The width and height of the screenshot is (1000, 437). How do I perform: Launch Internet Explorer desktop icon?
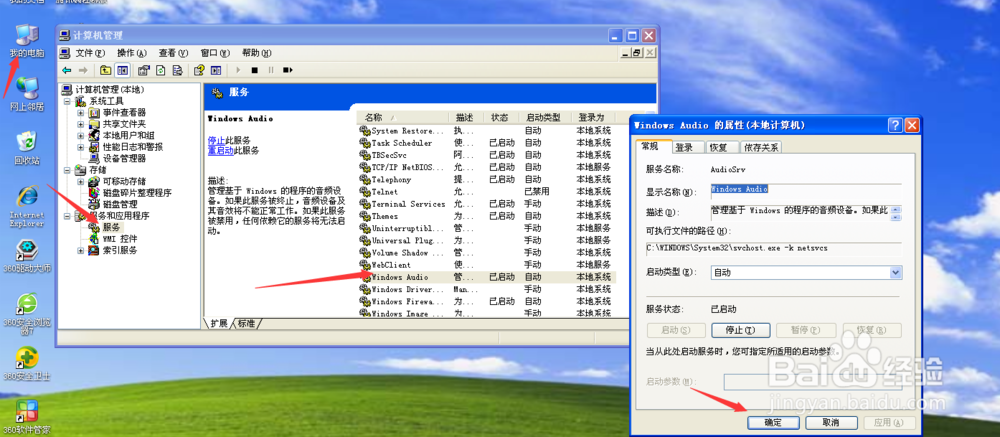click(27, 207)
